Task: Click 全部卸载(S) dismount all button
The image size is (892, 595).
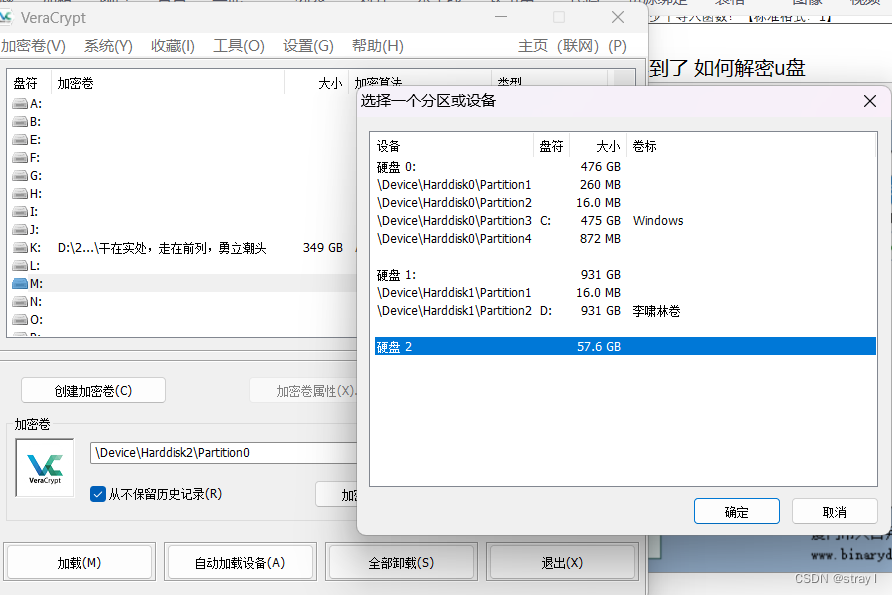Action: [401, 563]
